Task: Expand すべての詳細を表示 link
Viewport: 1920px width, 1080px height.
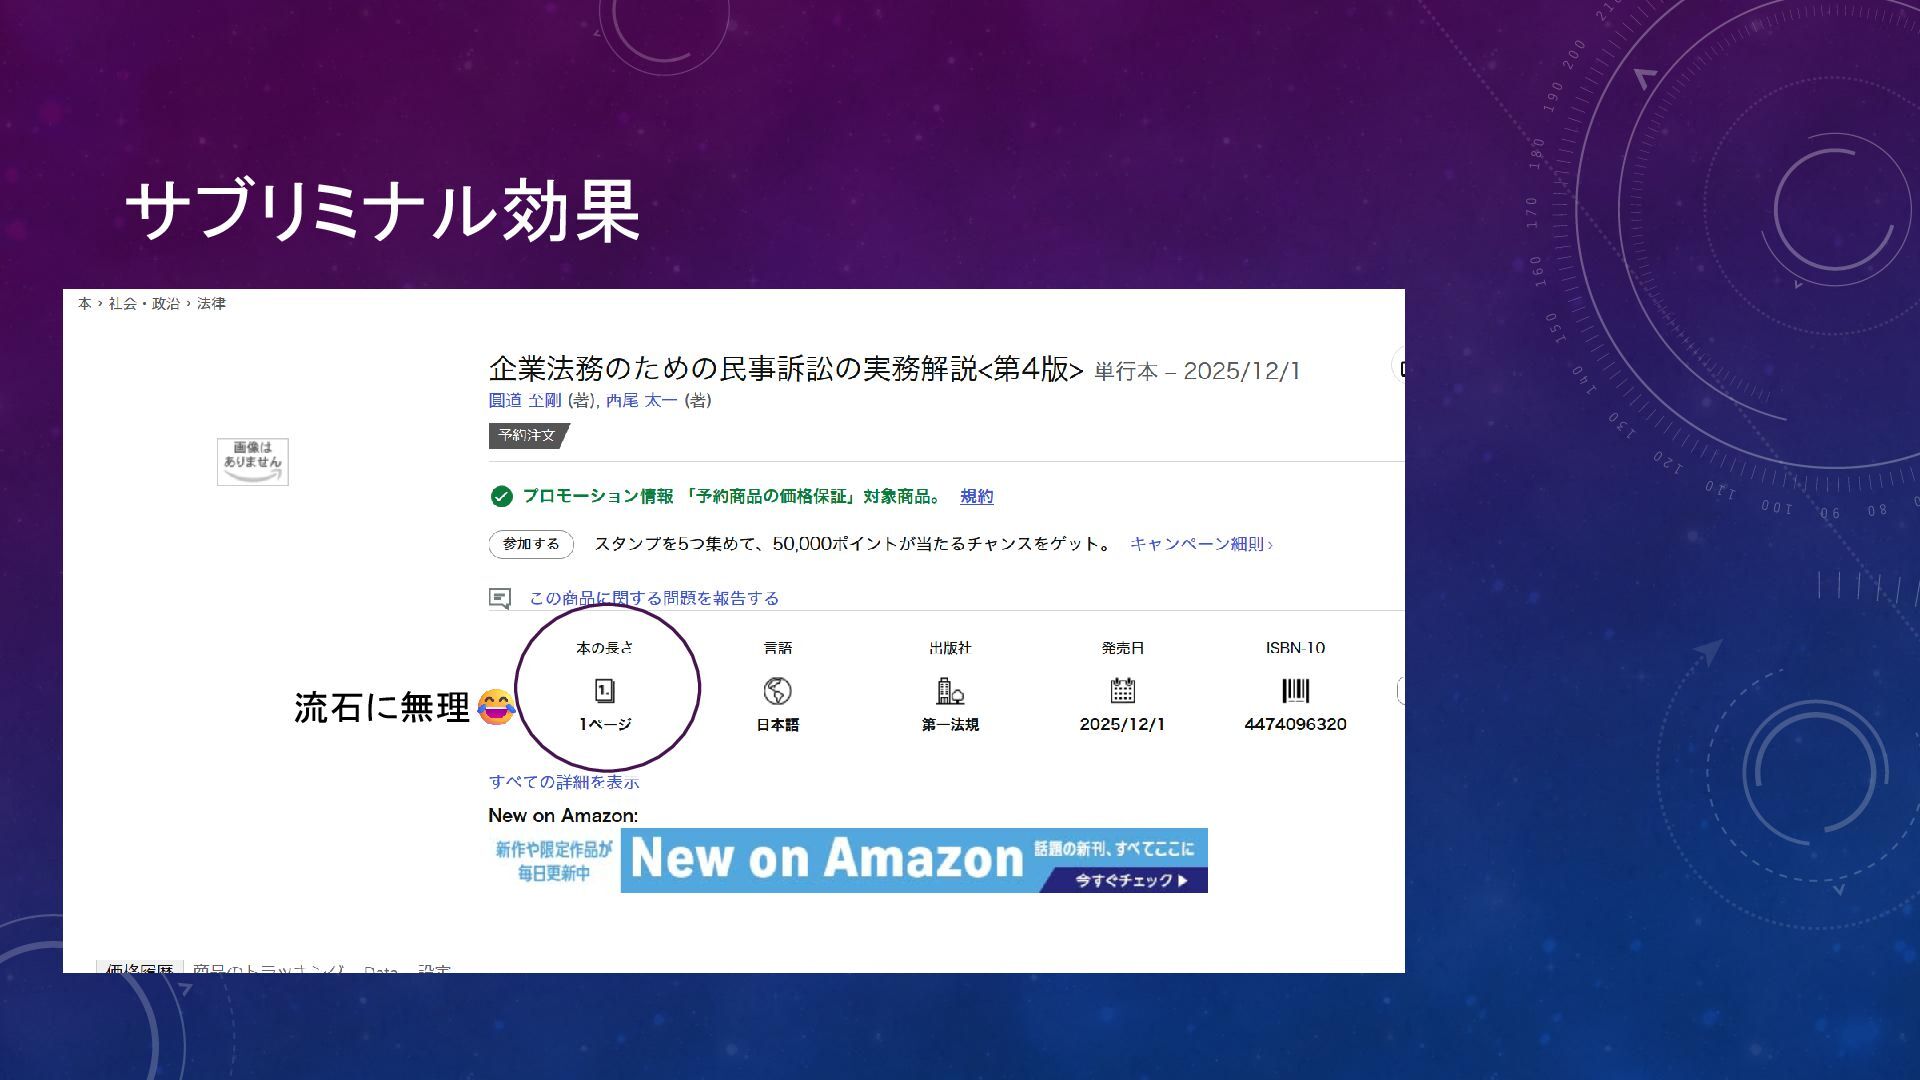Action: [x=563, y=782]
